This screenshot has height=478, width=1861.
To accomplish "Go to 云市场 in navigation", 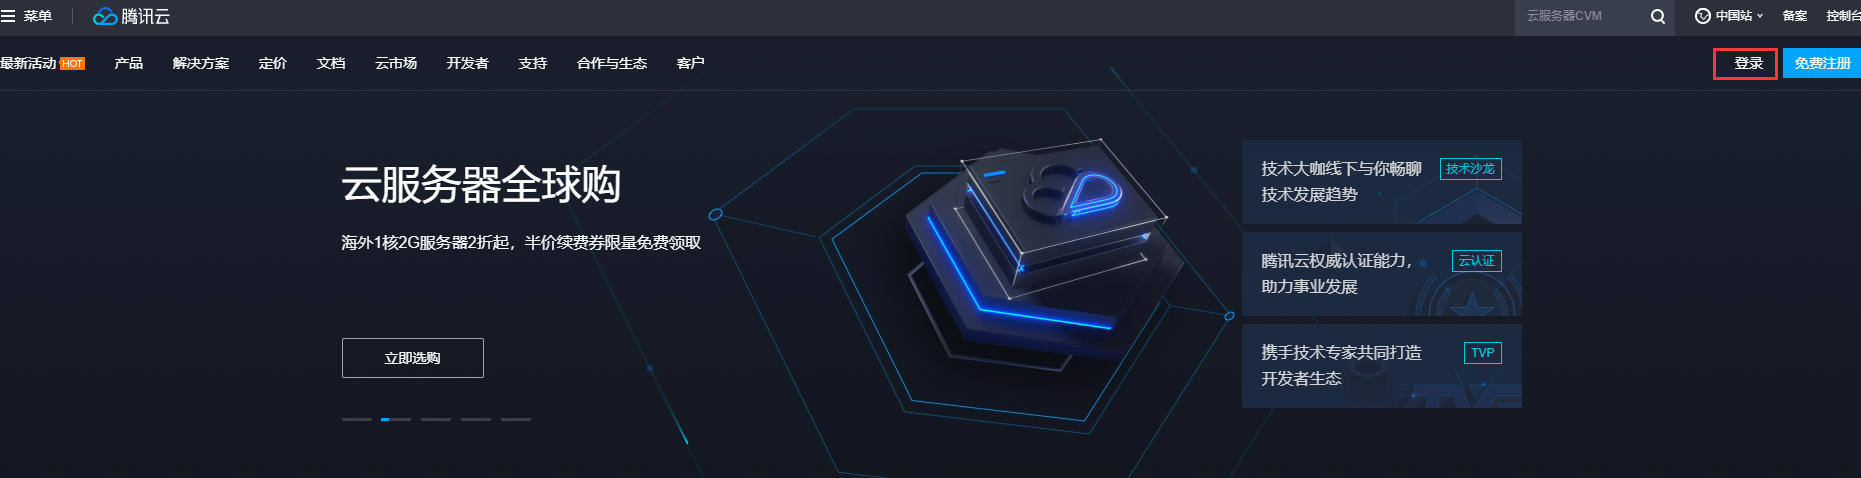I will pos(396,63).
